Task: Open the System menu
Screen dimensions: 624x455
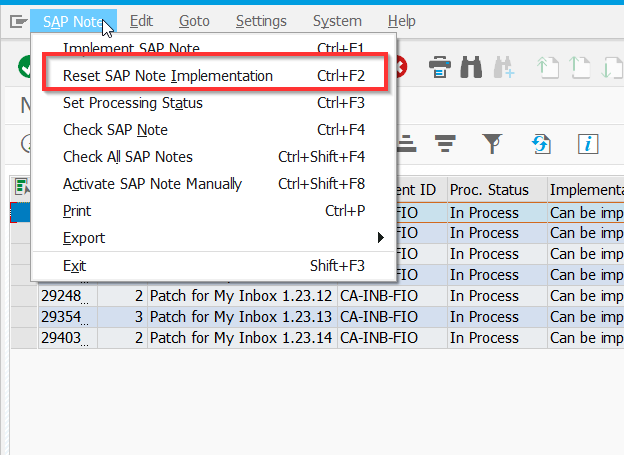Action: pos(337,21)
